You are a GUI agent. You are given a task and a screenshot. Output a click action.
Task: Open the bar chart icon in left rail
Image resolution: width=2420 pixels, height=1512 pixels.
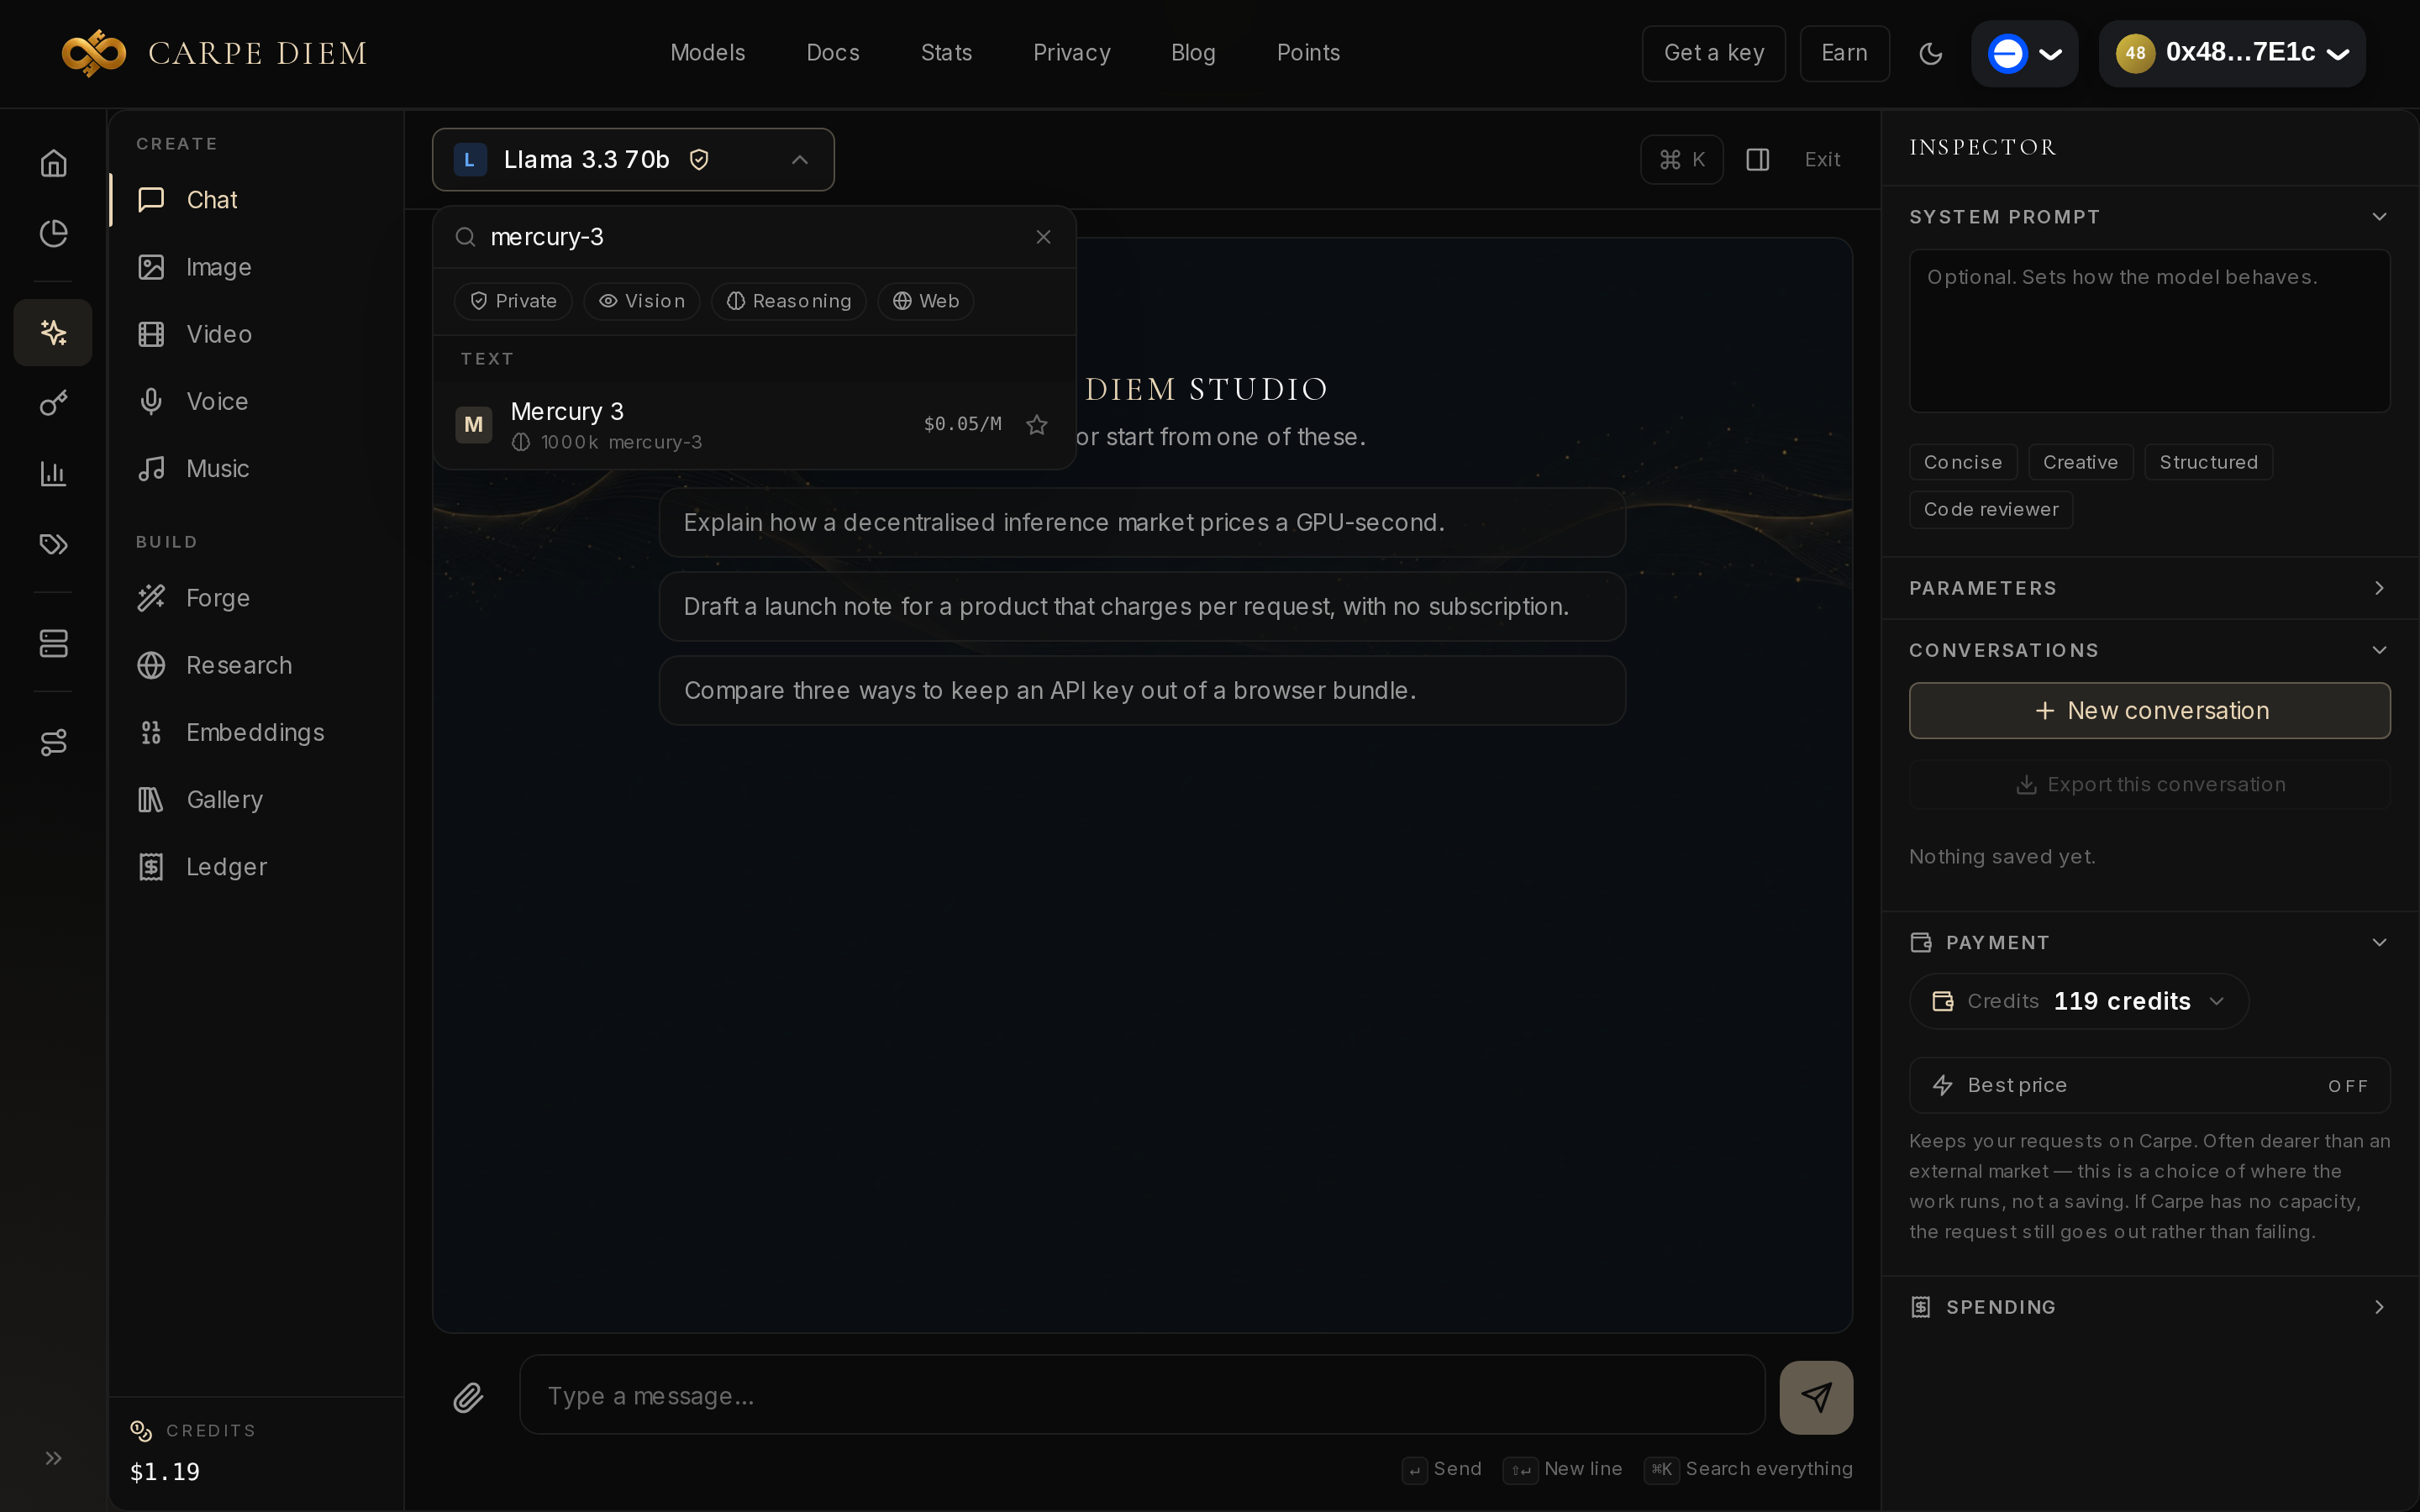(53, 473)
